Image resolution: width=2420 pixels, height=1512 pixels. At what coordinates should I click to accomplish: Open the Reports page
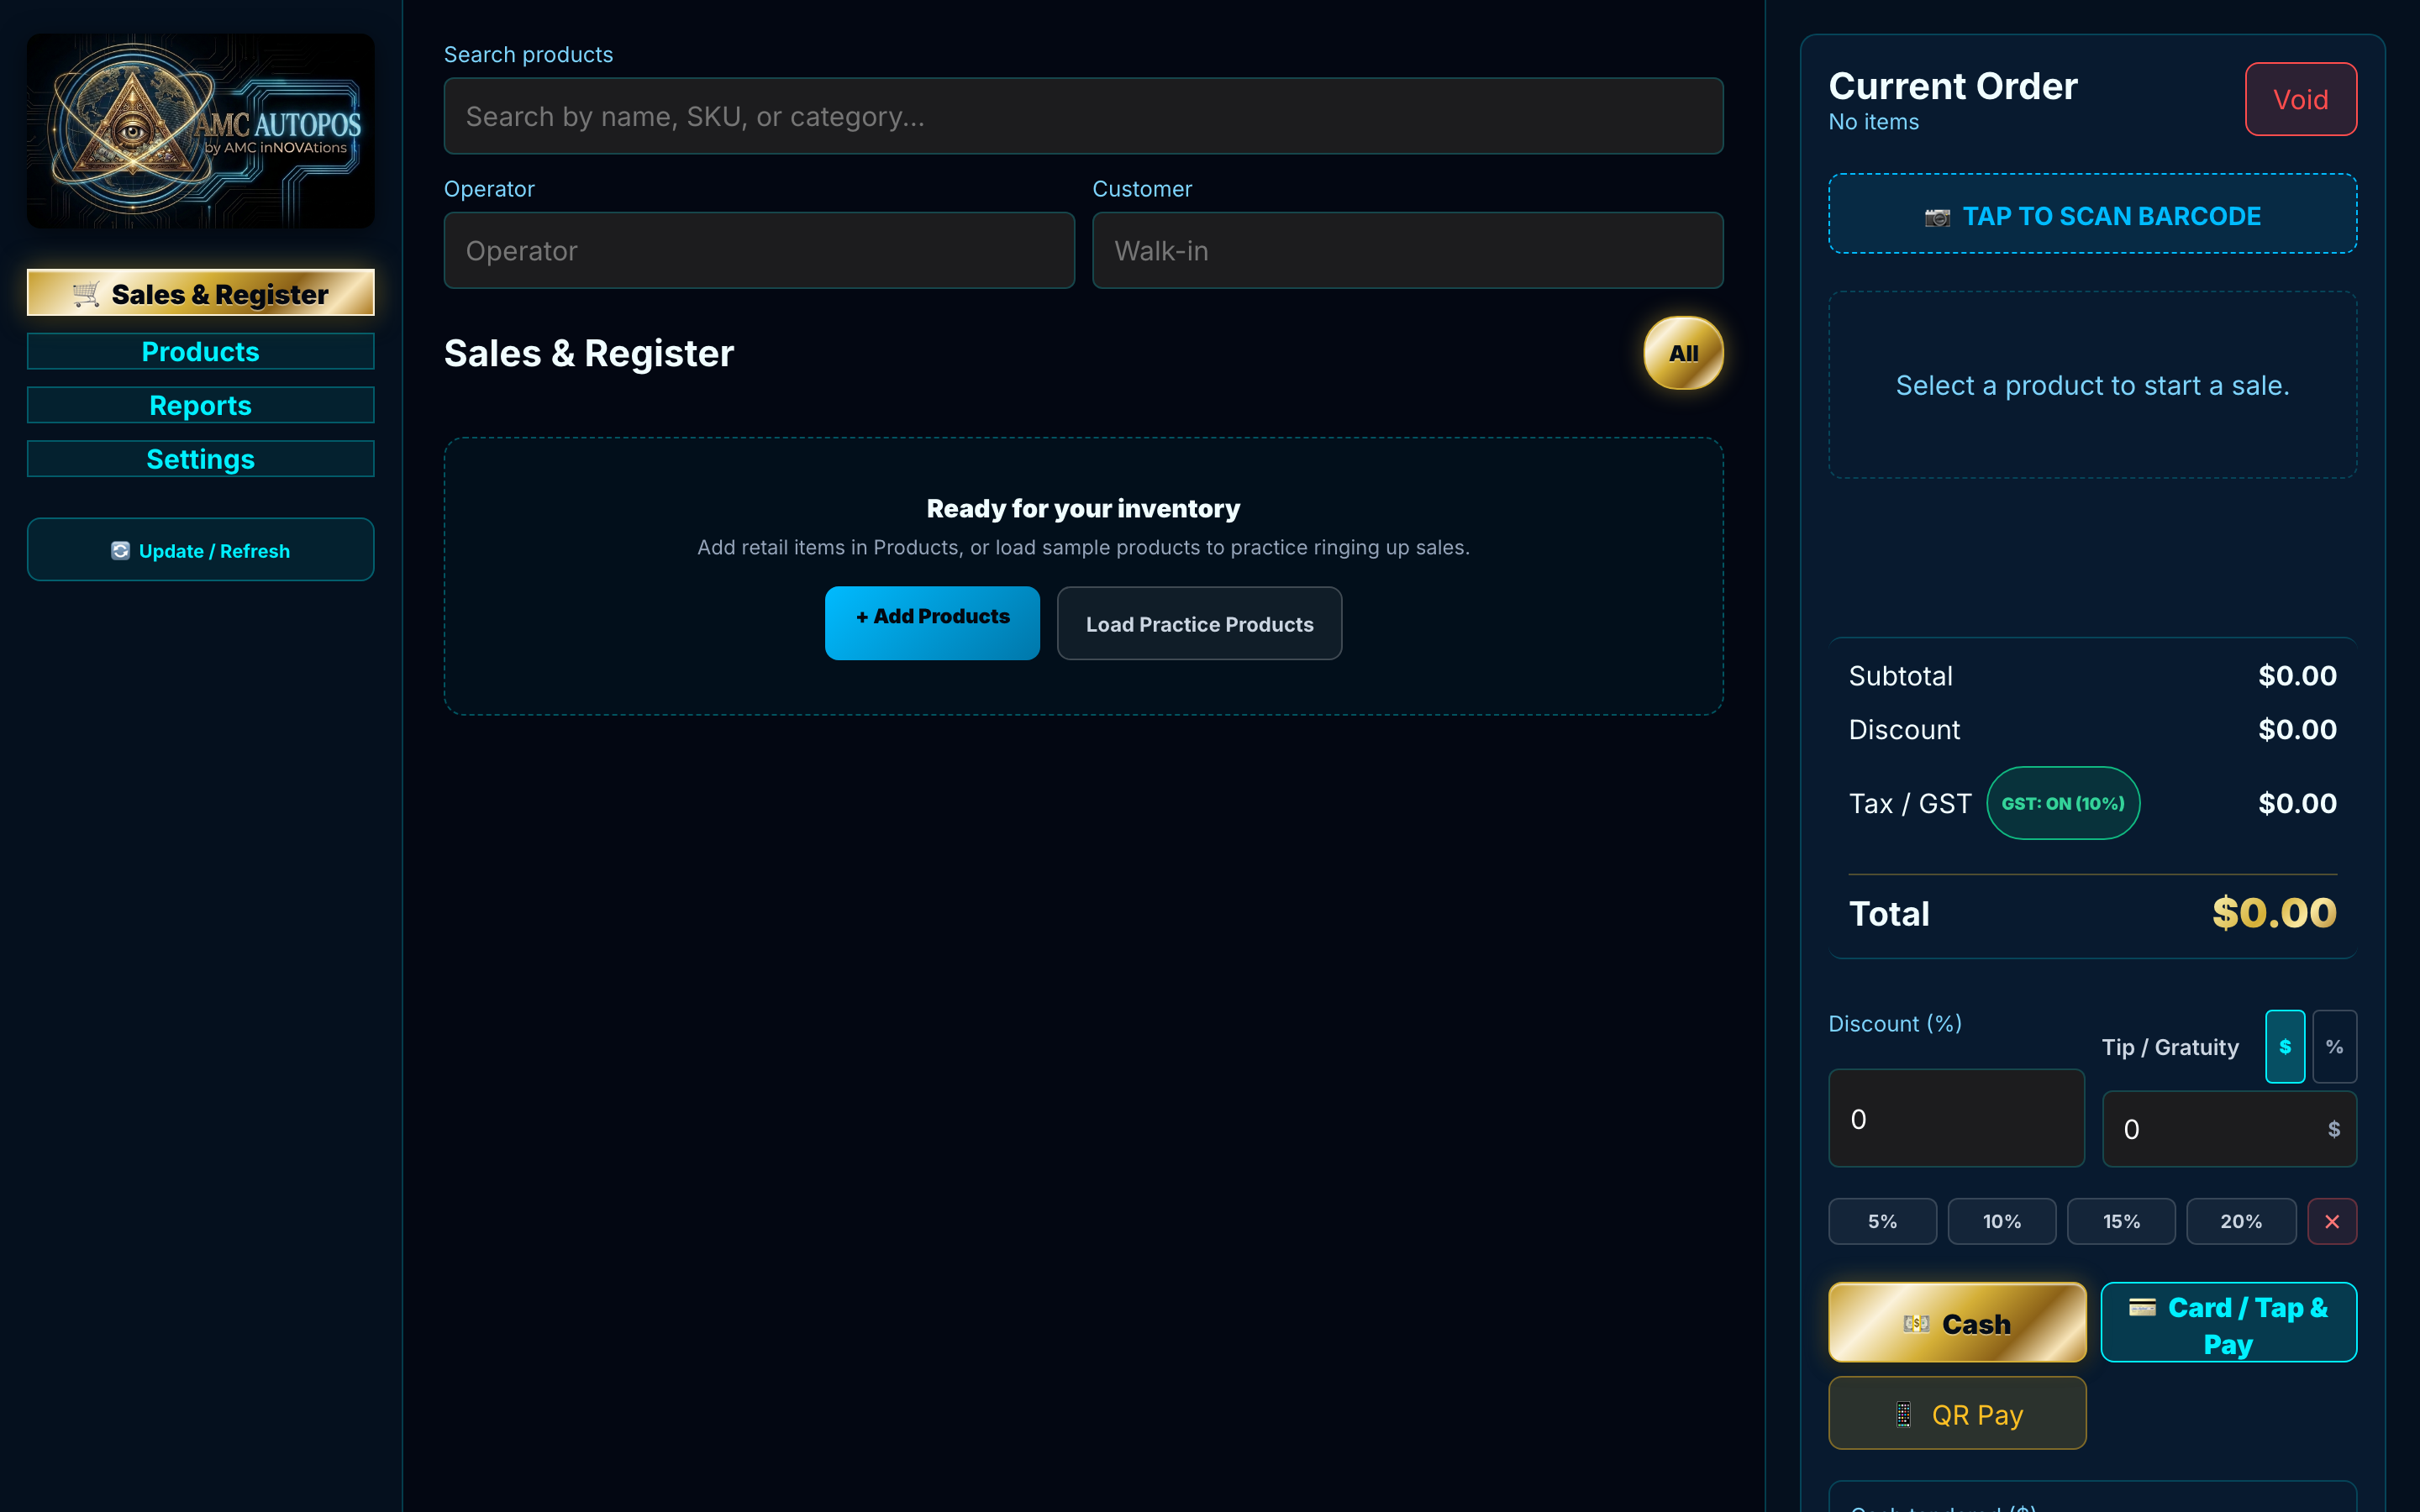click(200, 405)
